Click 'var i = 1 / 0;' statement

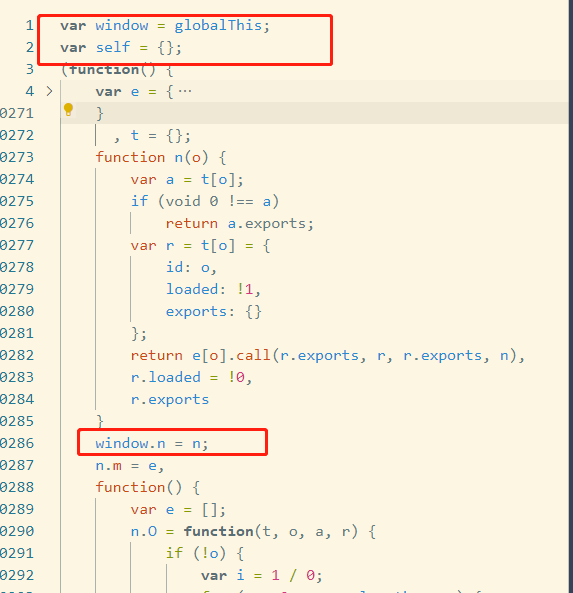pos(262,575)
